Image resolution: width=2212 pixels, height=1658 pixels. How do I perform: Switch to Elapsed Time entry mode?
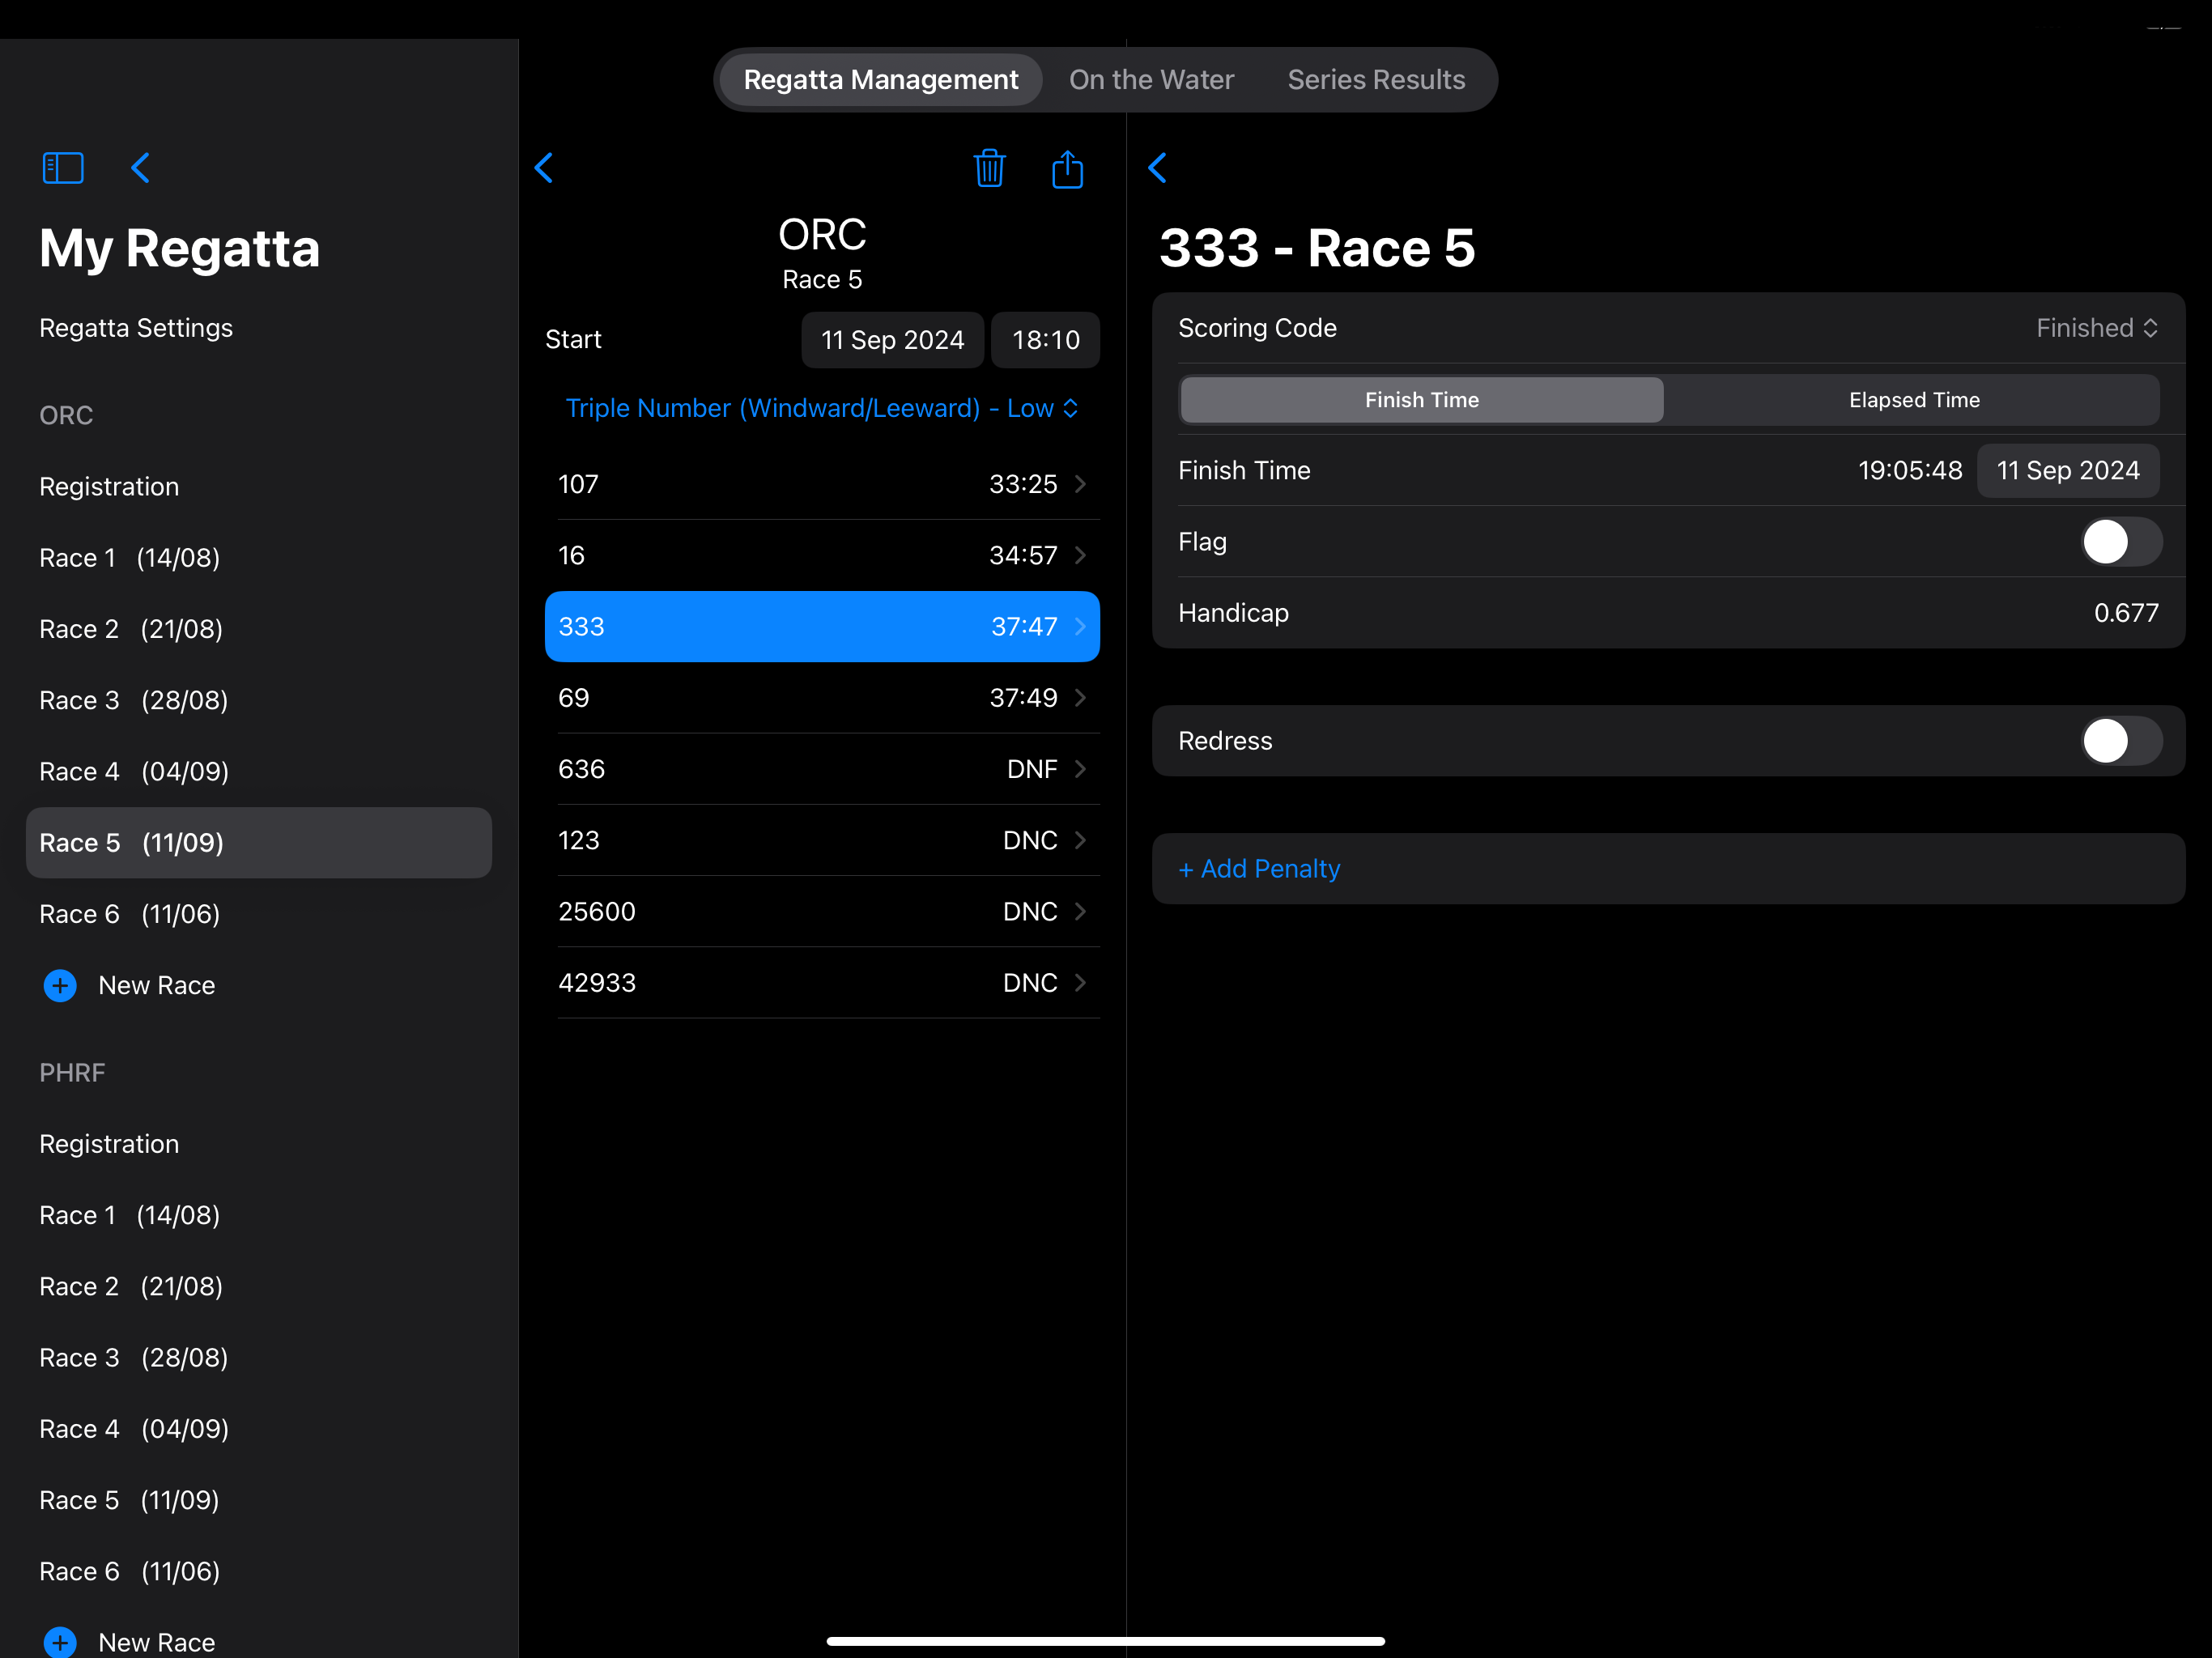point(1913,400)
